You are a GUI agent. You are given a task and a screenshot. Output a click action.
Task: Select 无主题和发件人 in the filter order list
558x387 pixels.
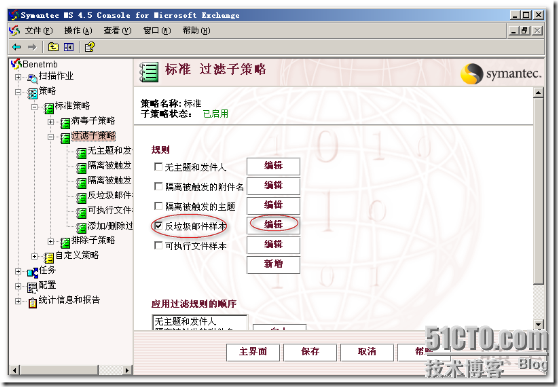pos(200,321)
